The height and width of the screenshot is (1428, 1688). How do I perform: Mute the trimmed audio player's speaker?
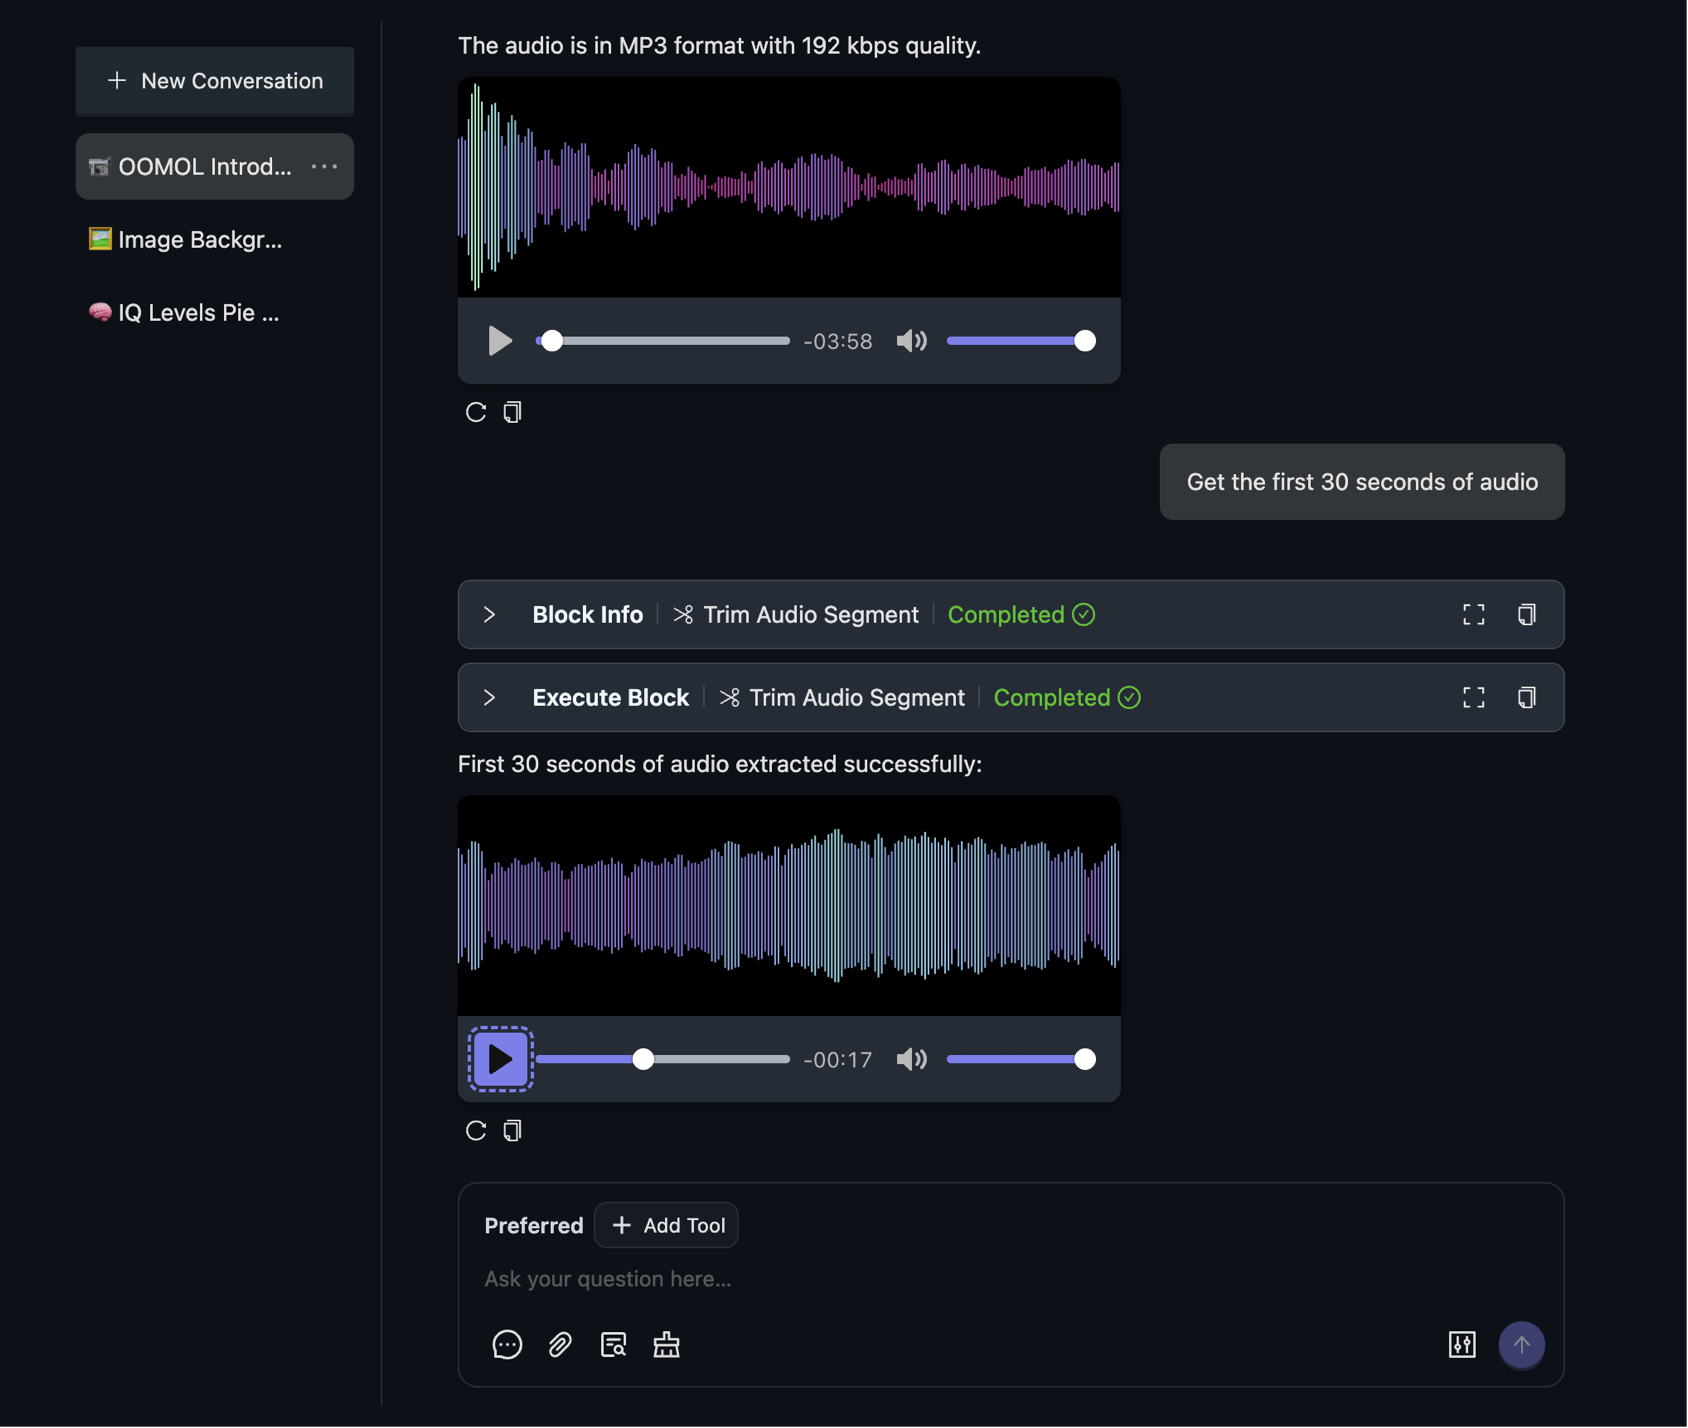911,1059
